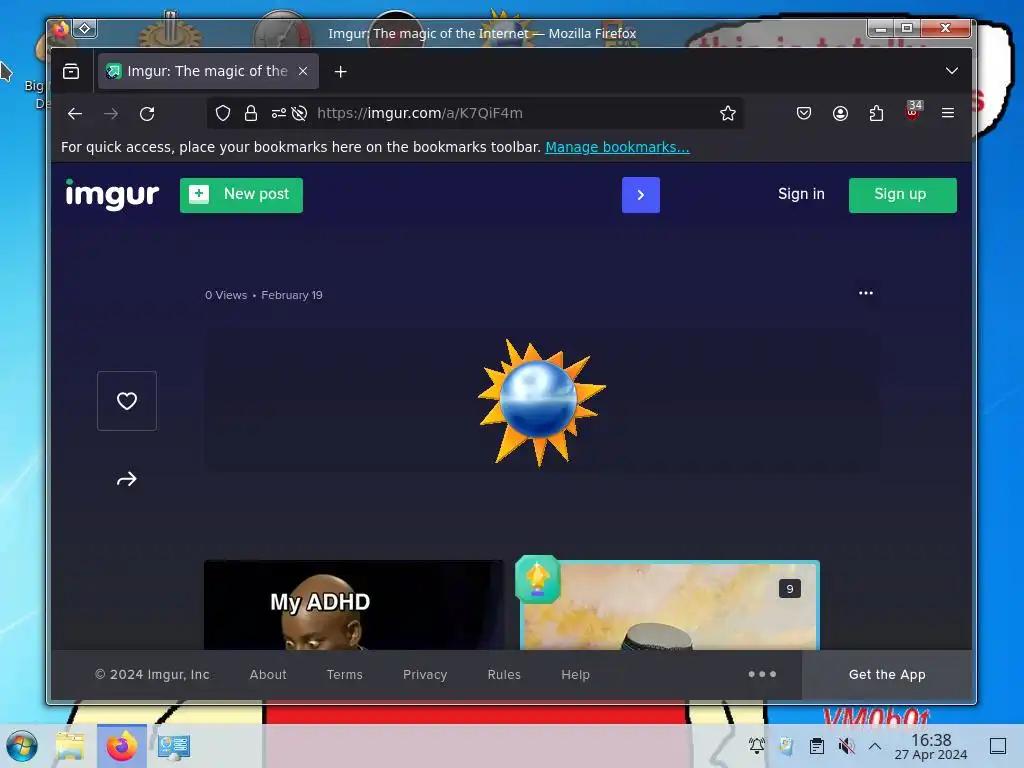Favorite the post with the heart icon
This screenshot has width=1024, height=768.
pyautogui.click(x=127, y=401)
